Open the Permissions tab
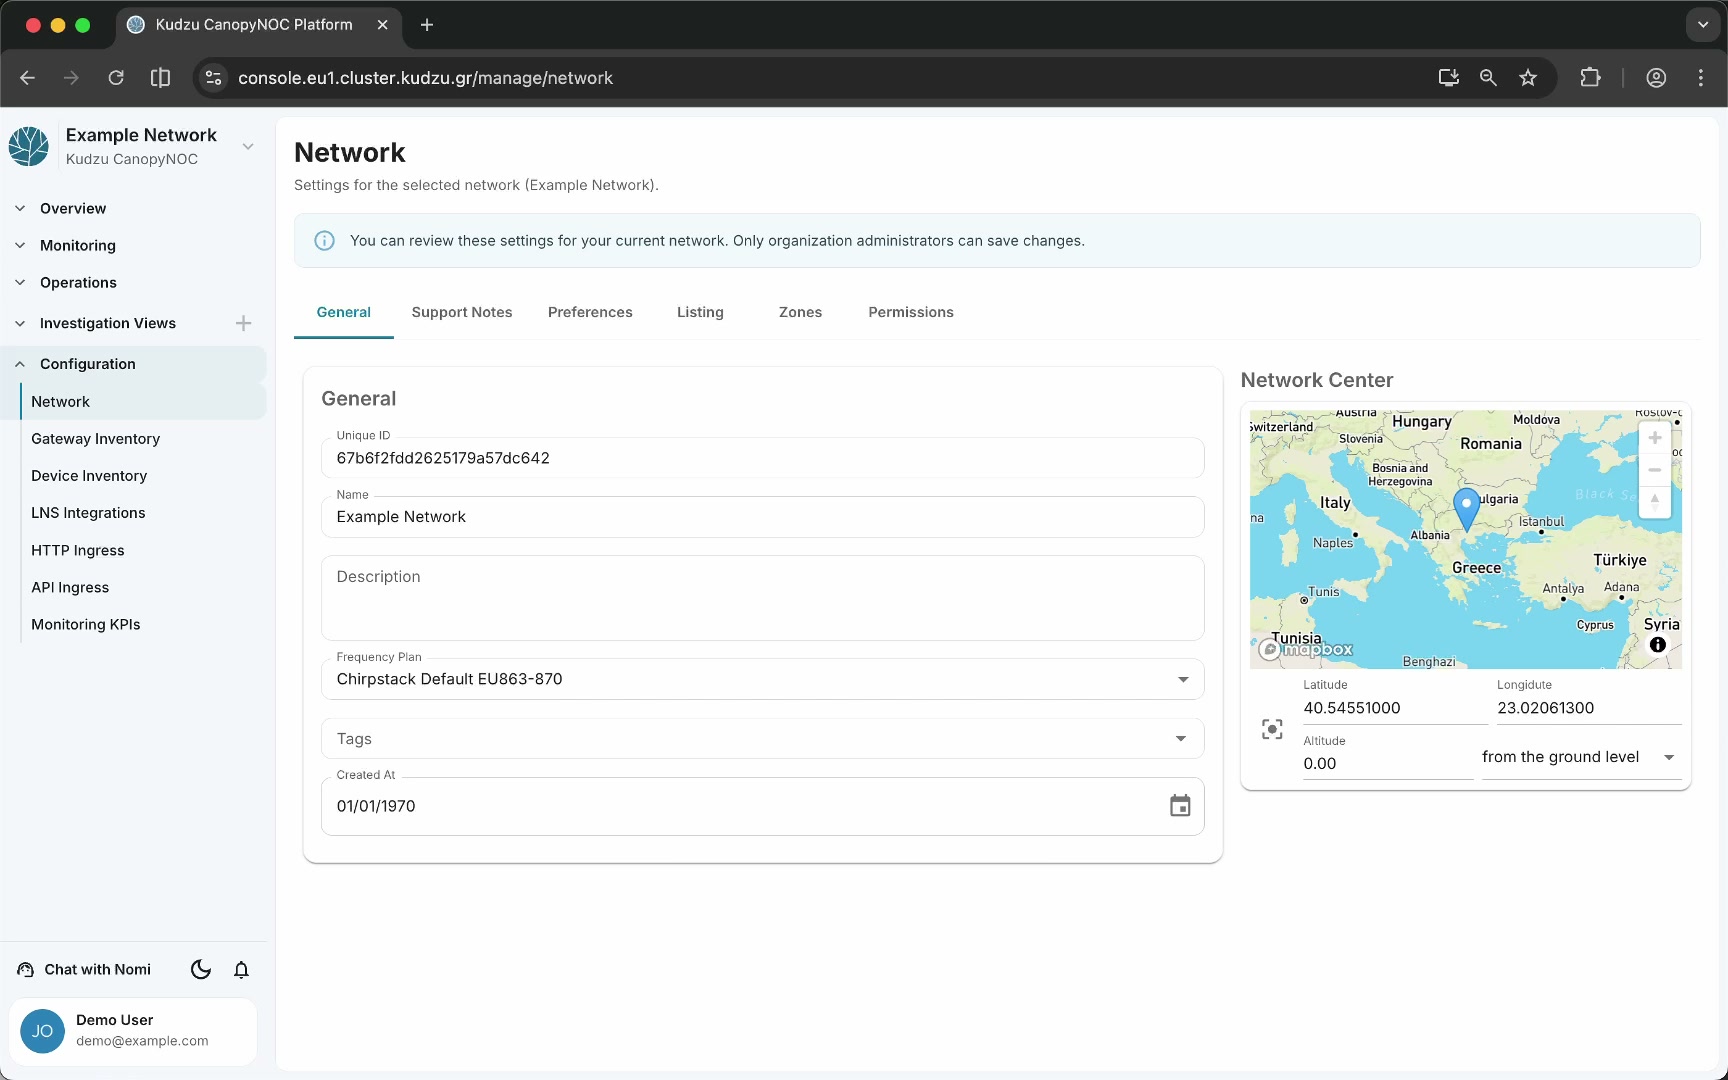The width and height of the screenshot is (1728, 1080). coord(911,312)
